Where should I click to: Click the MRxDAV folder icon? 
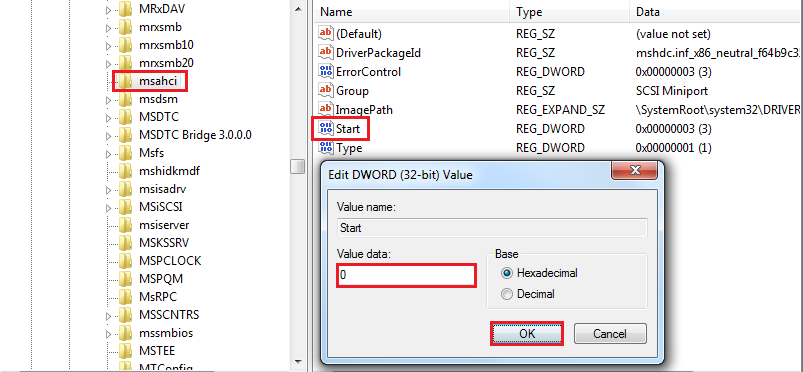coord(125,9)
